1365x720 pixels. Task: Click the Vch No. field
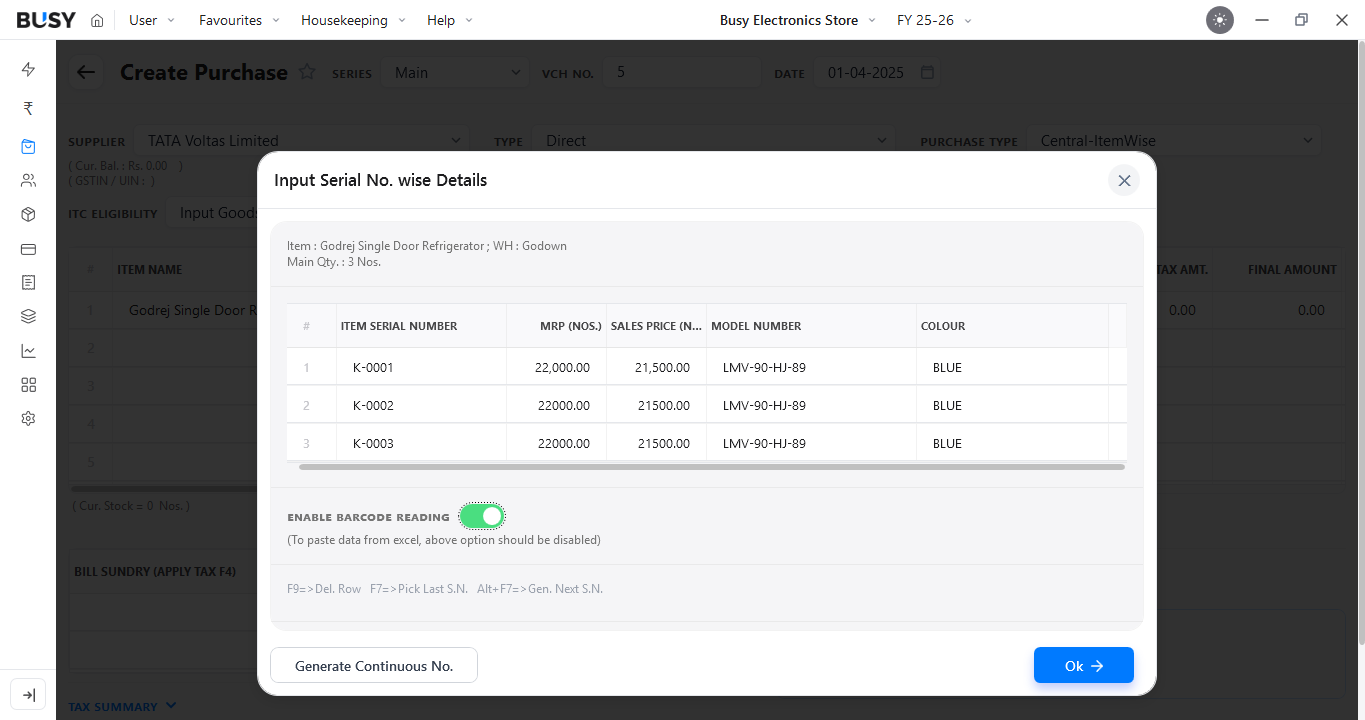(x=682, y=73)
